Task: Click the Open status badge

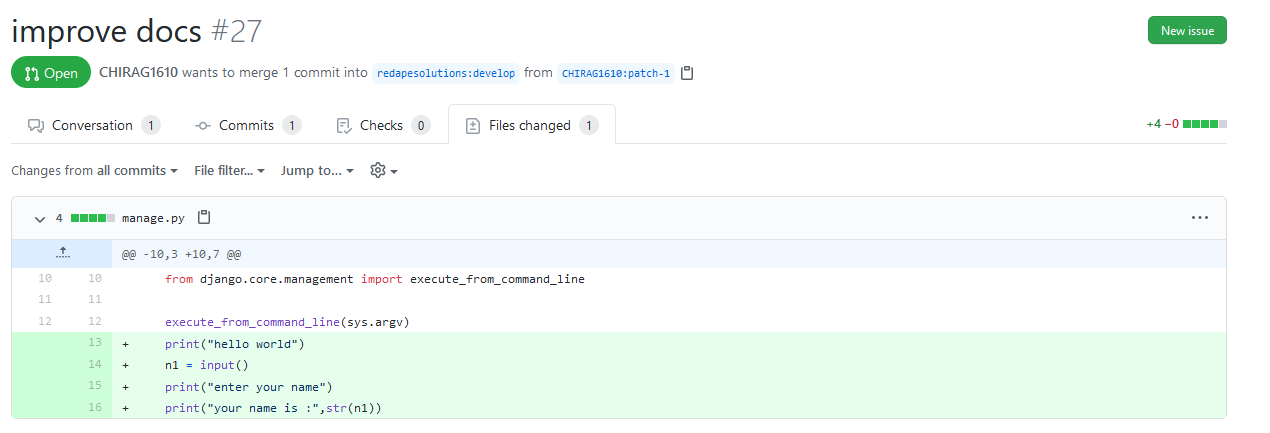Action: point(51,73)
